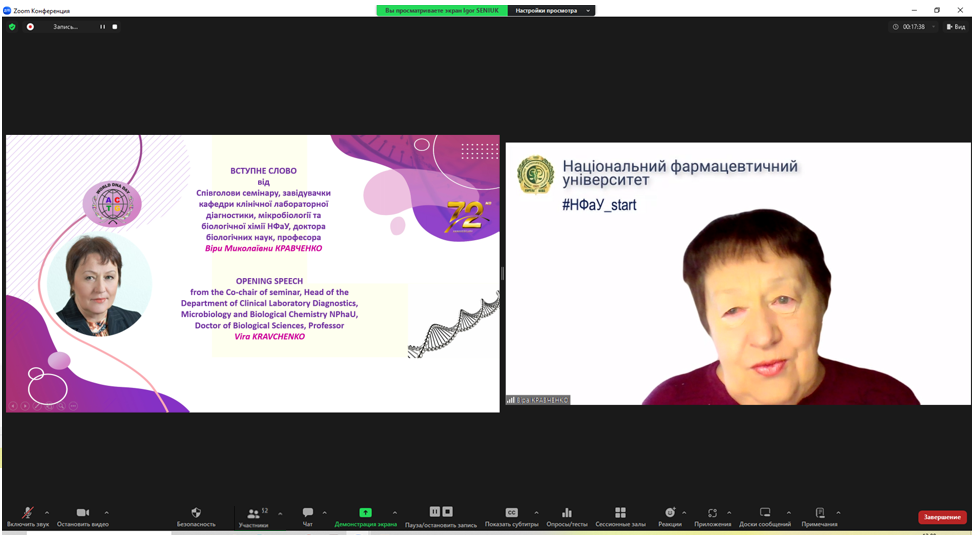Click the red recording indicator icon
The height and width of the screenshot is (535, 972).
tap(30, 27)
